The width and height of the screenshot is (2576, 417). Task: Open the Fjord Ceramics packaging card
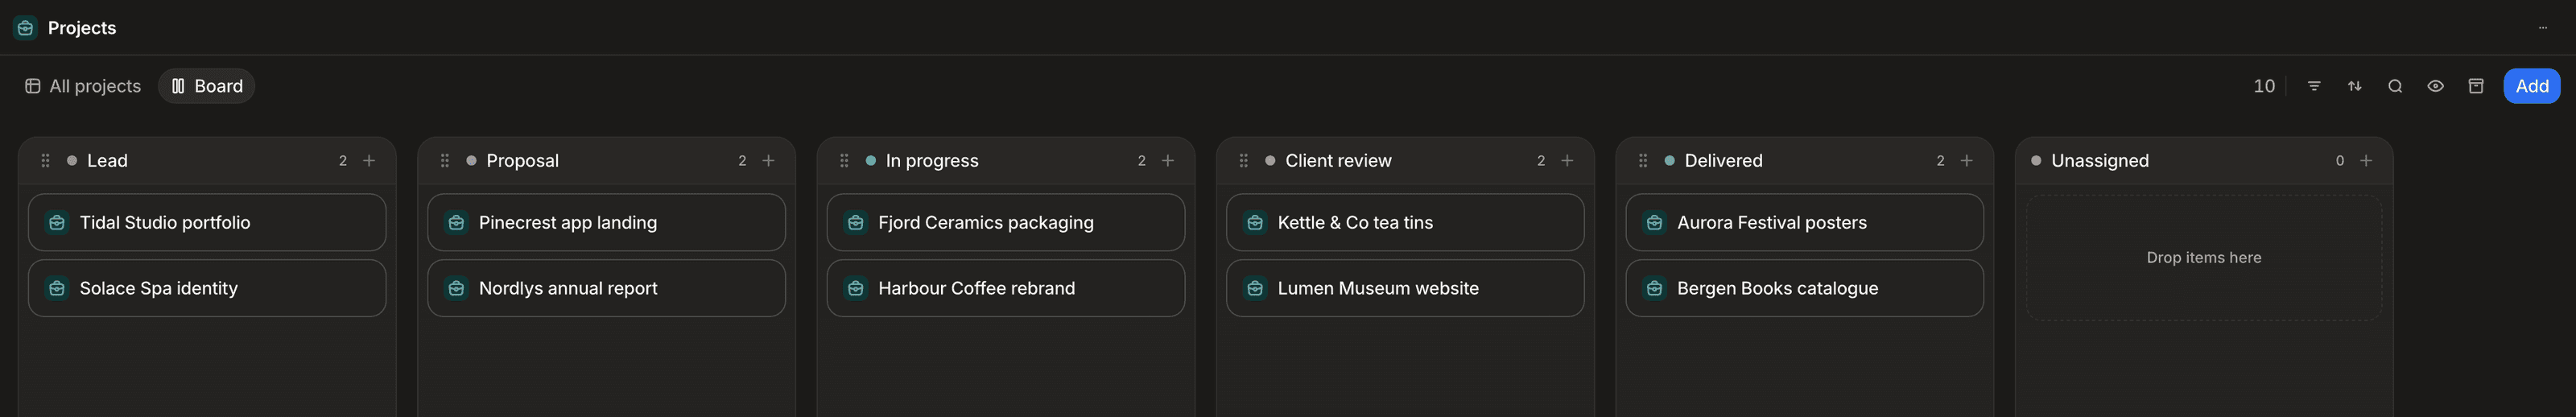(1006, 223)
